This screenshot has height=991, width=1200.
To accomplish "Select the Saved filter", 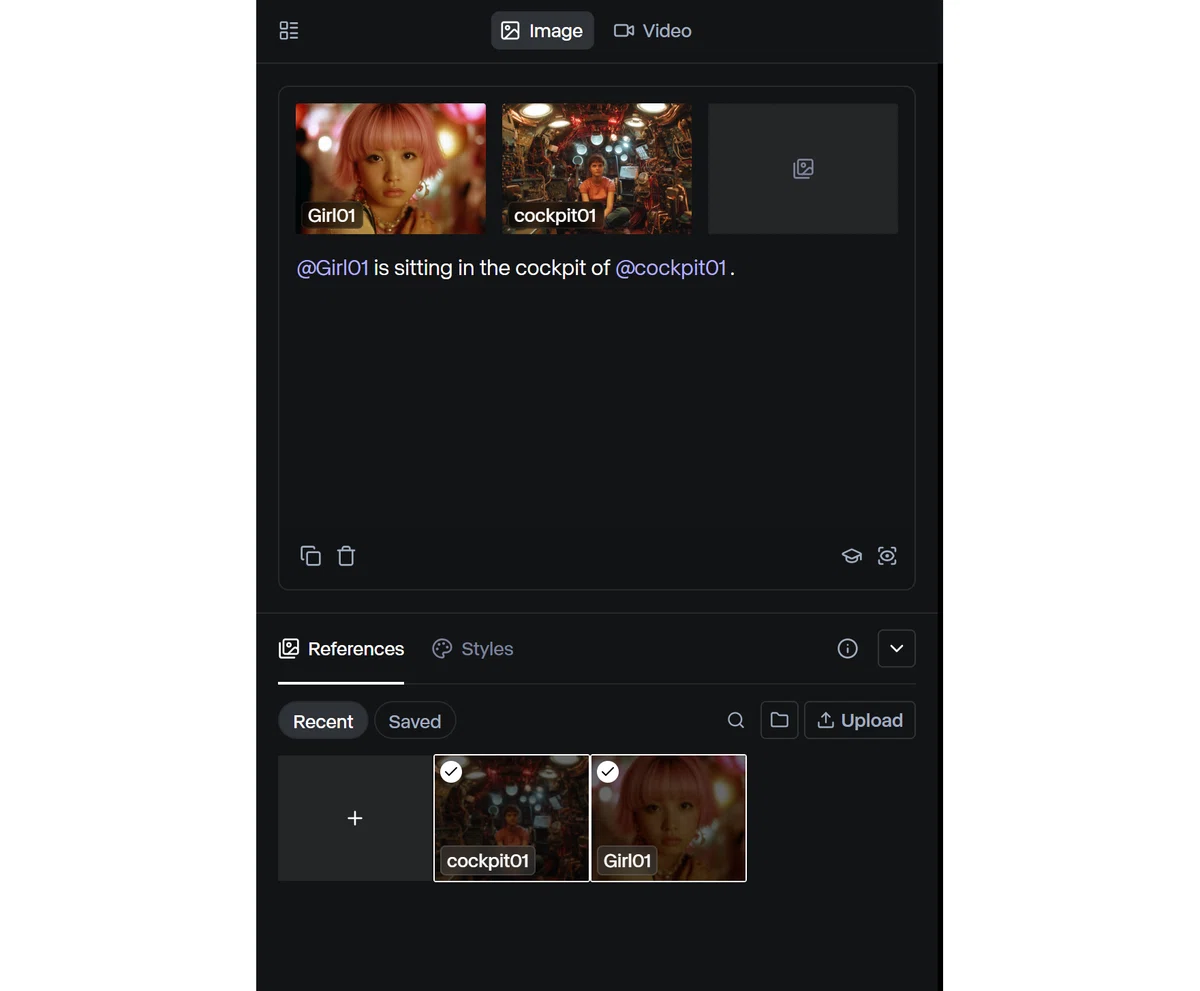I will click(x=415, y=721).
